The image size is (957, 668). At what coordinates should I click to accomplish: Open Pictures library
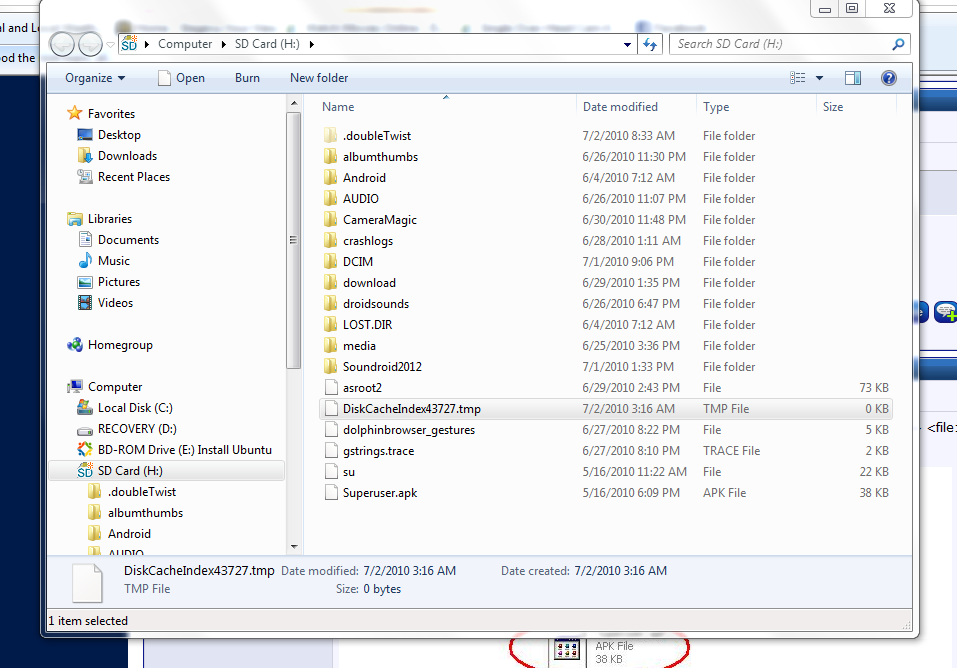tap(119, 281)
